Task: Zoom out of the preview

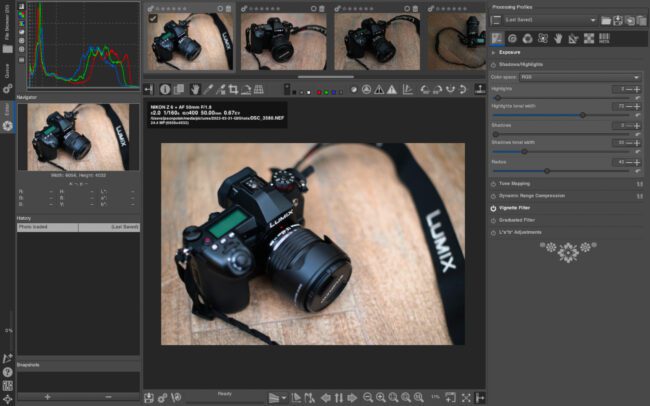Action: coord(368,398)
